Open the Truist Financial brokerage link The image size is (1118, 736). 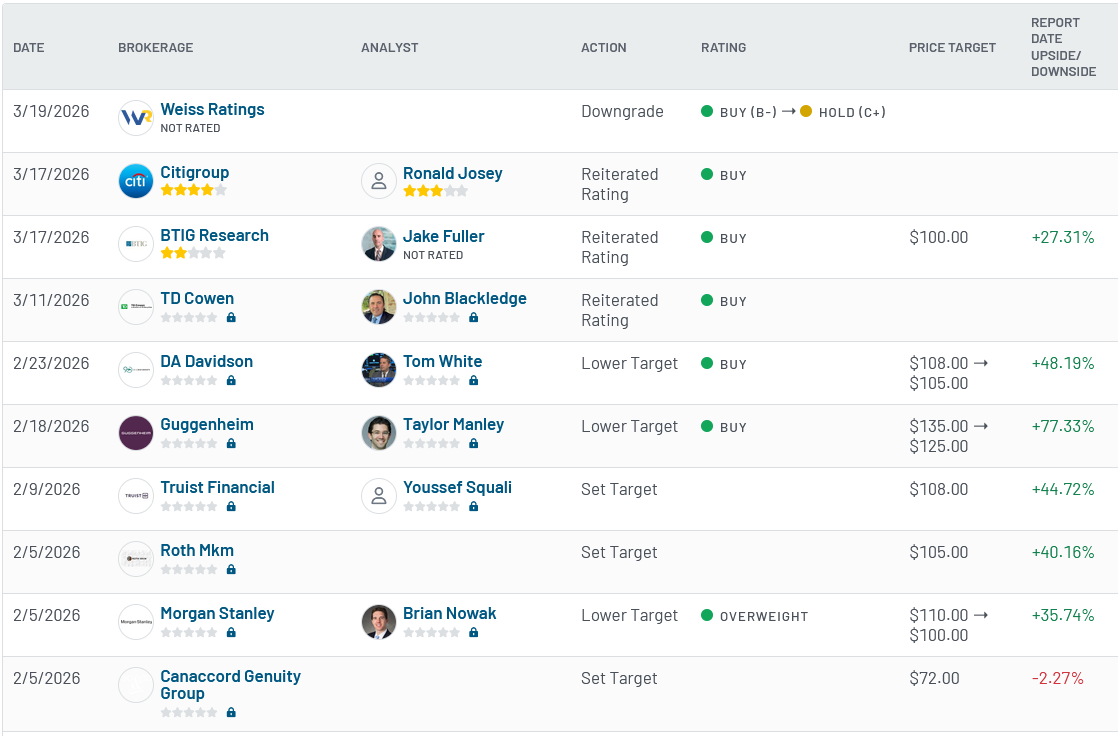click(x=217, y=487)
